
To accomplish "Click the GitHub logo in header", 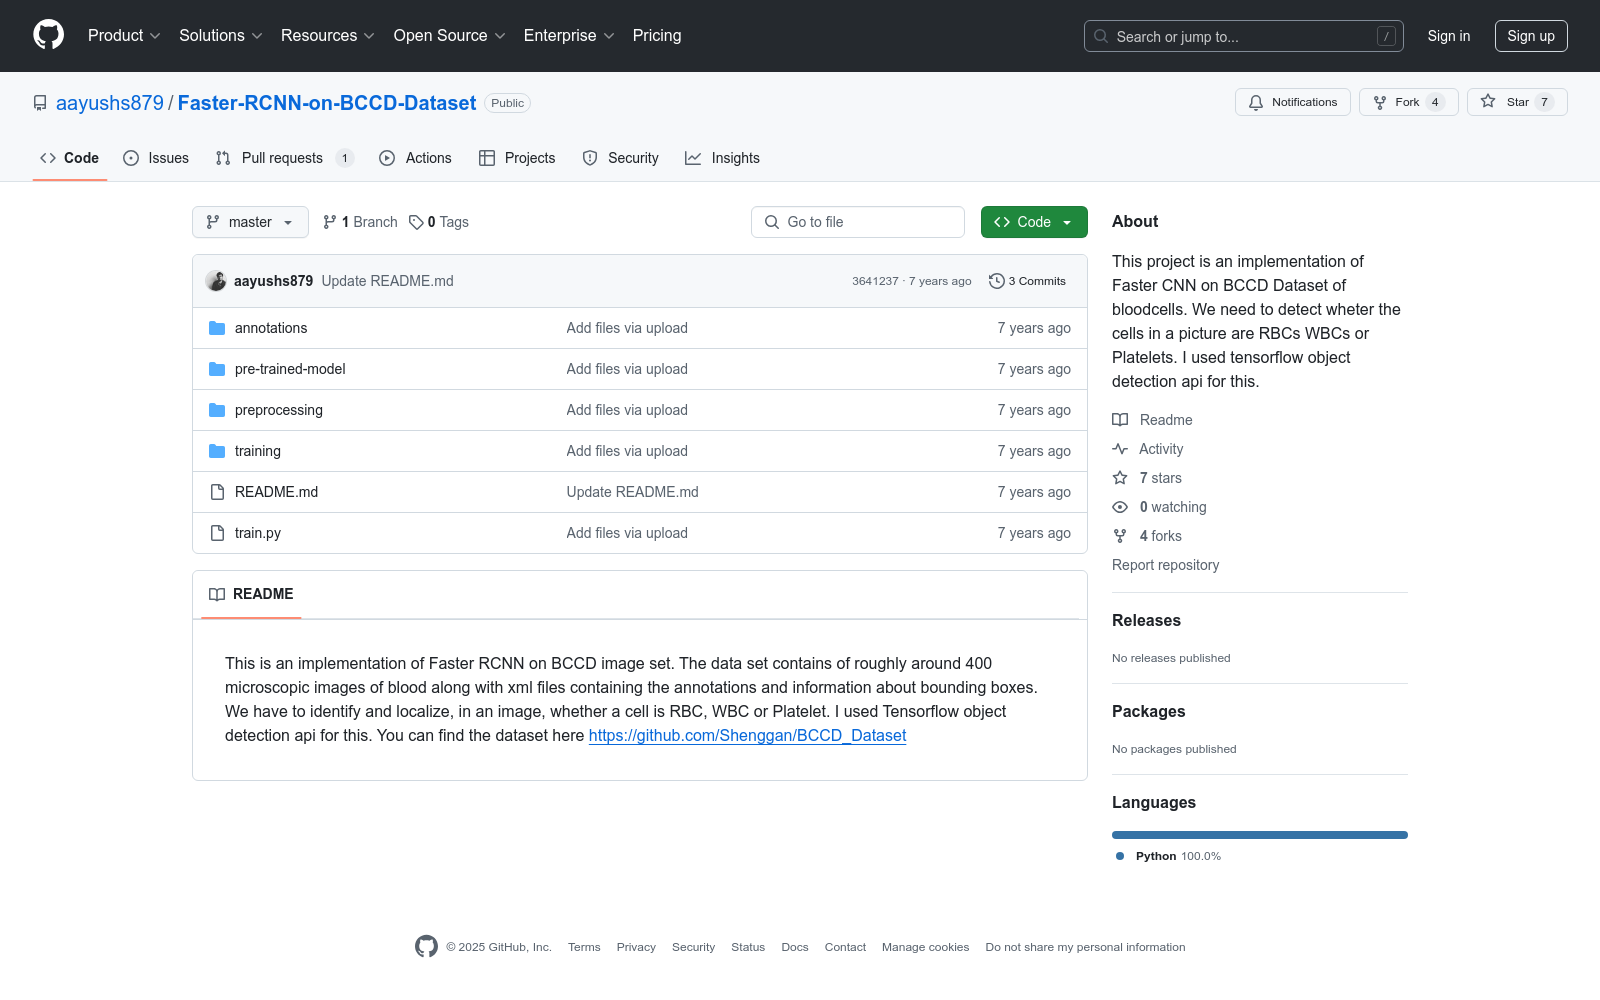I will [x=48, y=35].
